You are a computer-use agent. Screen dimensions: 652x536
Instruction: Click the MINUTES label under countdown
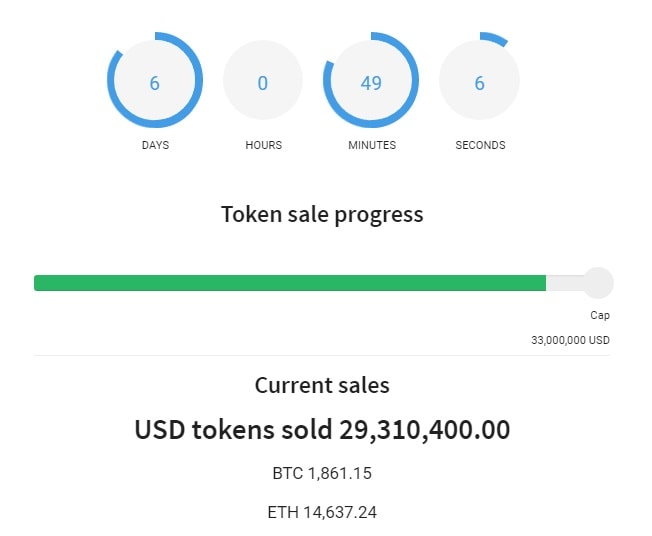372,145
